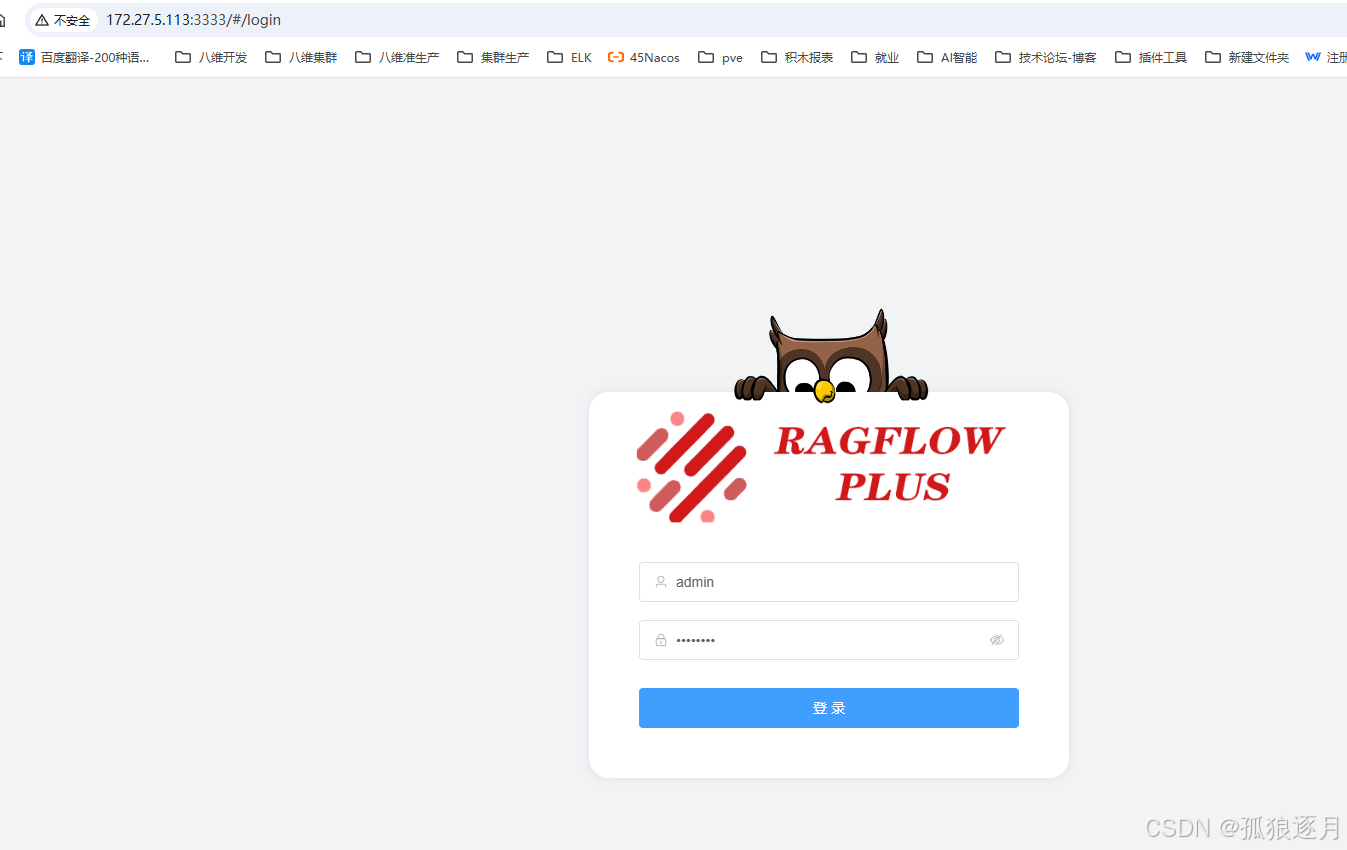Open the AI智能 bookmark folder

(946, 57)
